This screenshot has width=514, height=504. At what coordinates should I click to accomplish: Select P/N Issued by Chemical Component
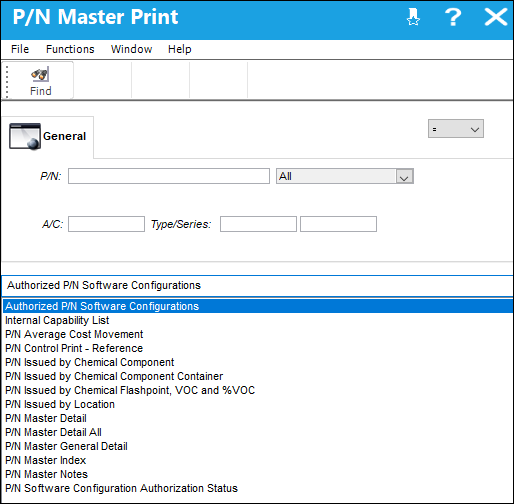point(258,362)
